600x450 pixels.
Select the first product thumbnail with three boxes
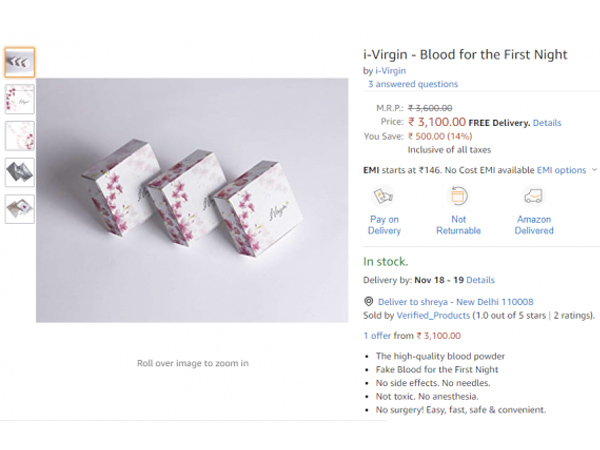tap(19, 63)
